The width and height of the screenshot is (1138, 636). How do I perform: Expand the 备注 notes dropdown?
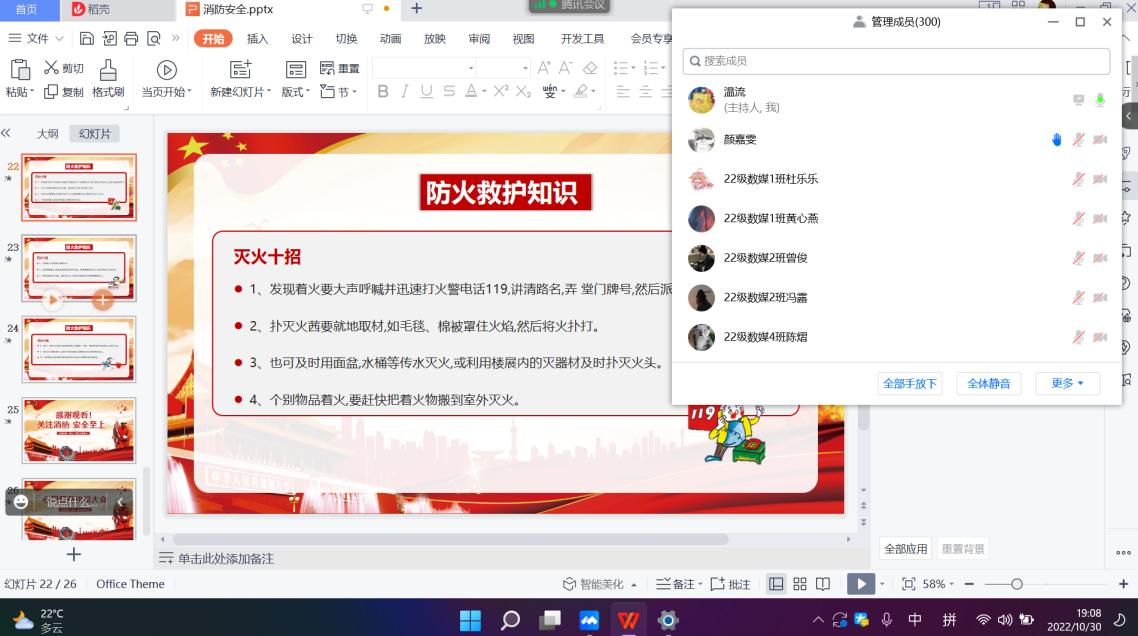pyautogui.click(x=699, y=583)
